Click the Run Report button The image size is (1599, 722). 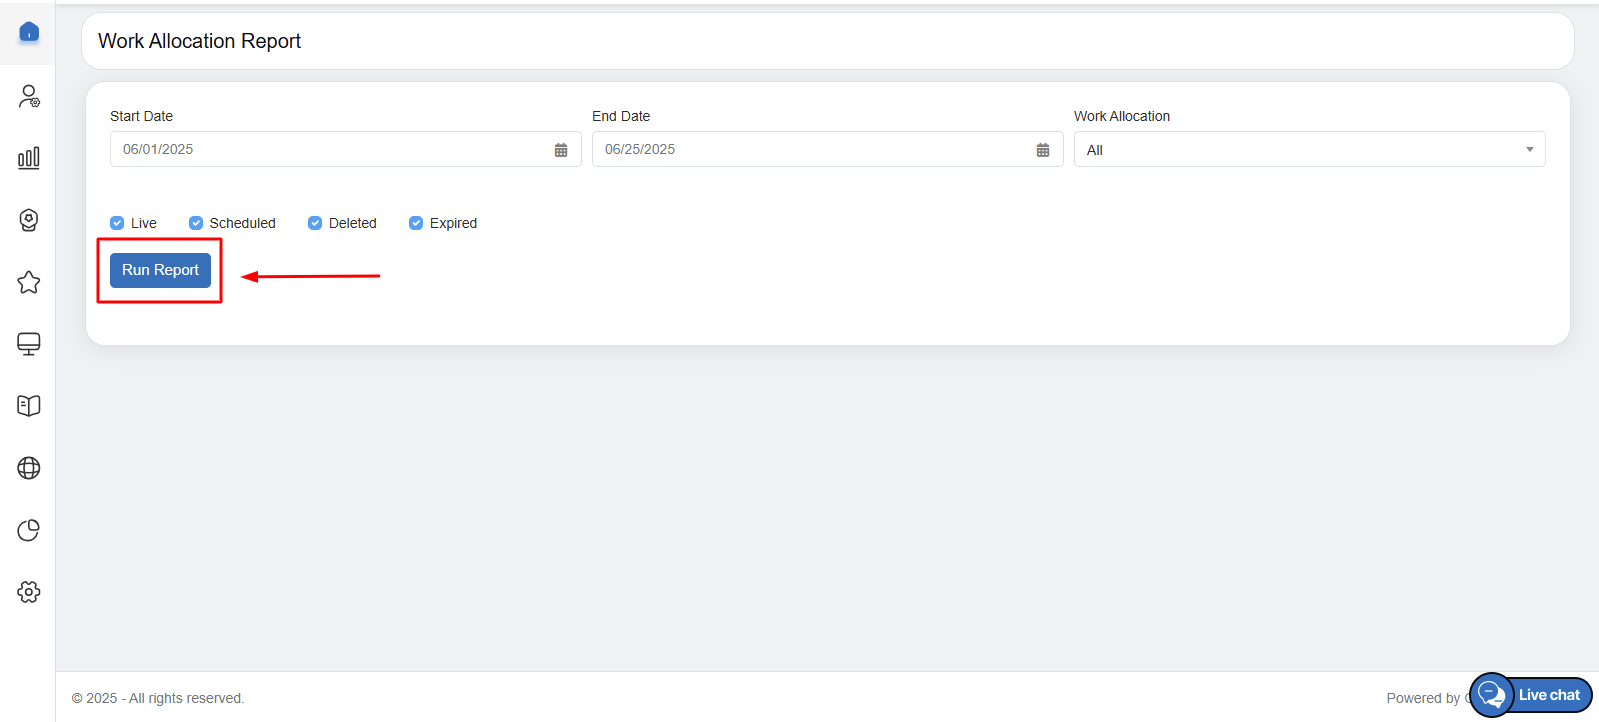click(160, 270)
